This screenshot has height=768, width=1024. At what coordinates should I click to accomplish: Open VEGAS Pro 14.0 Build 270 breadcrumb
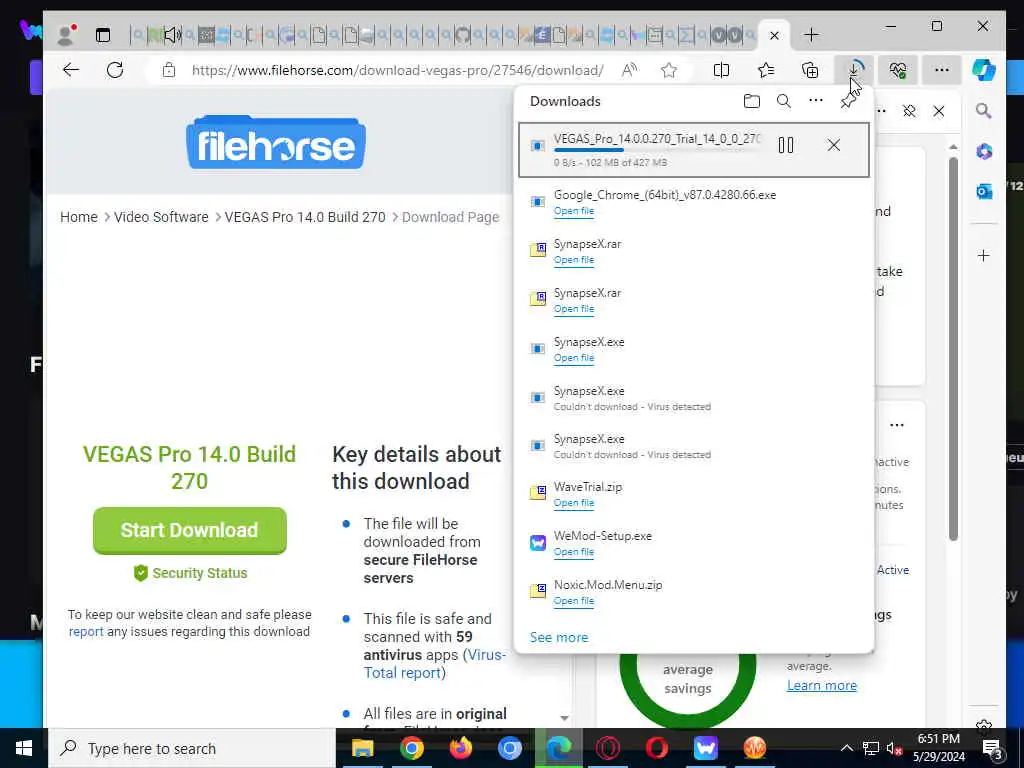[x=305, y=217]
